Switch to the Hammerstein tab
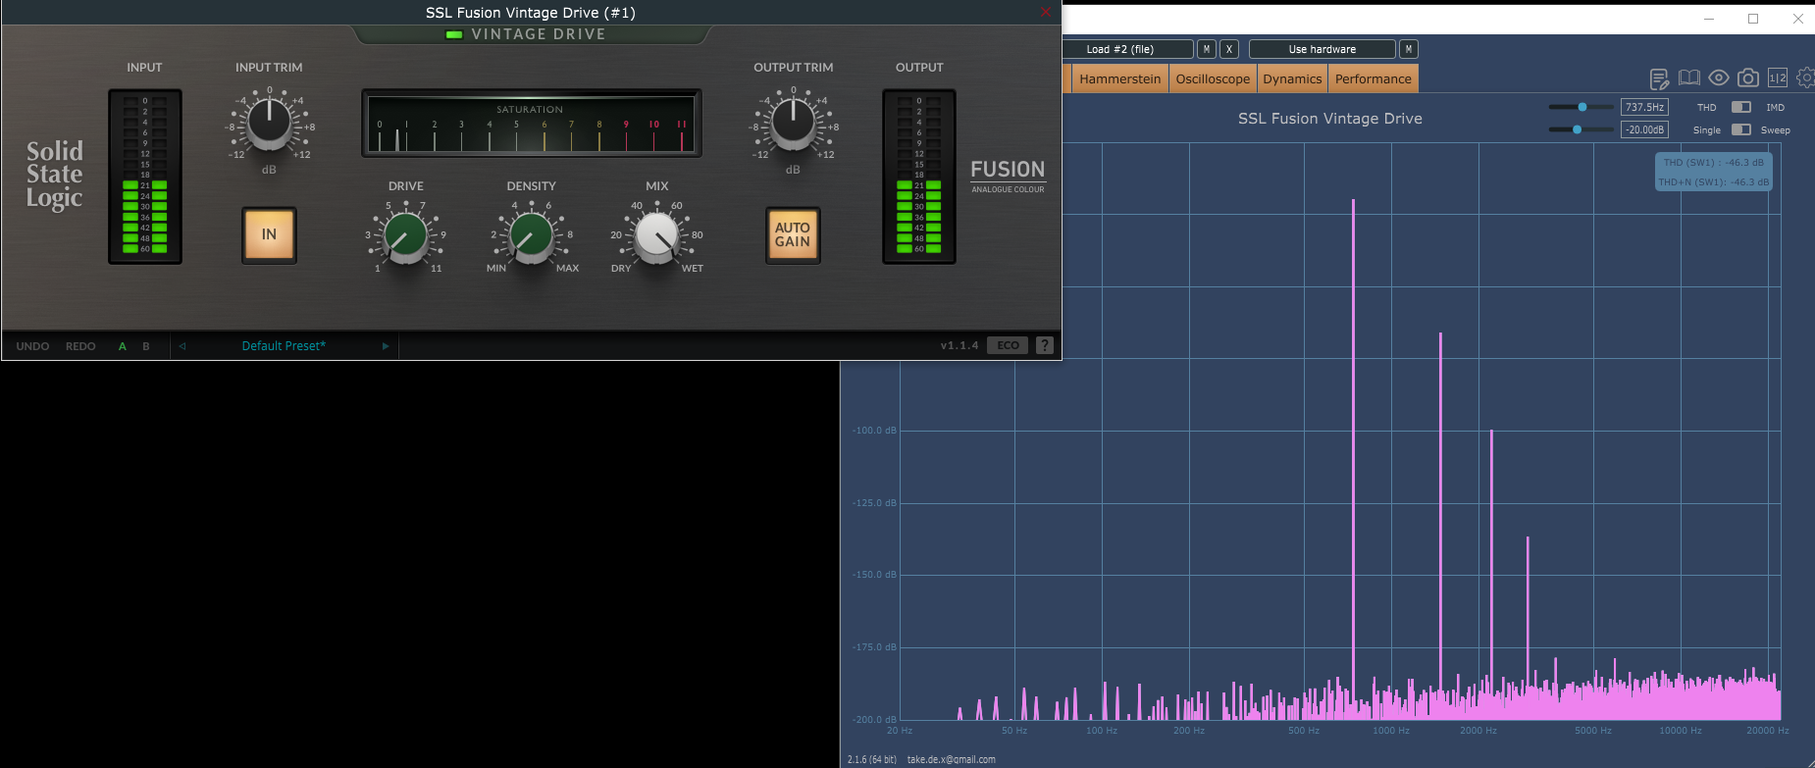This screenshot has height=768, width=1815. coord(1120,79)
